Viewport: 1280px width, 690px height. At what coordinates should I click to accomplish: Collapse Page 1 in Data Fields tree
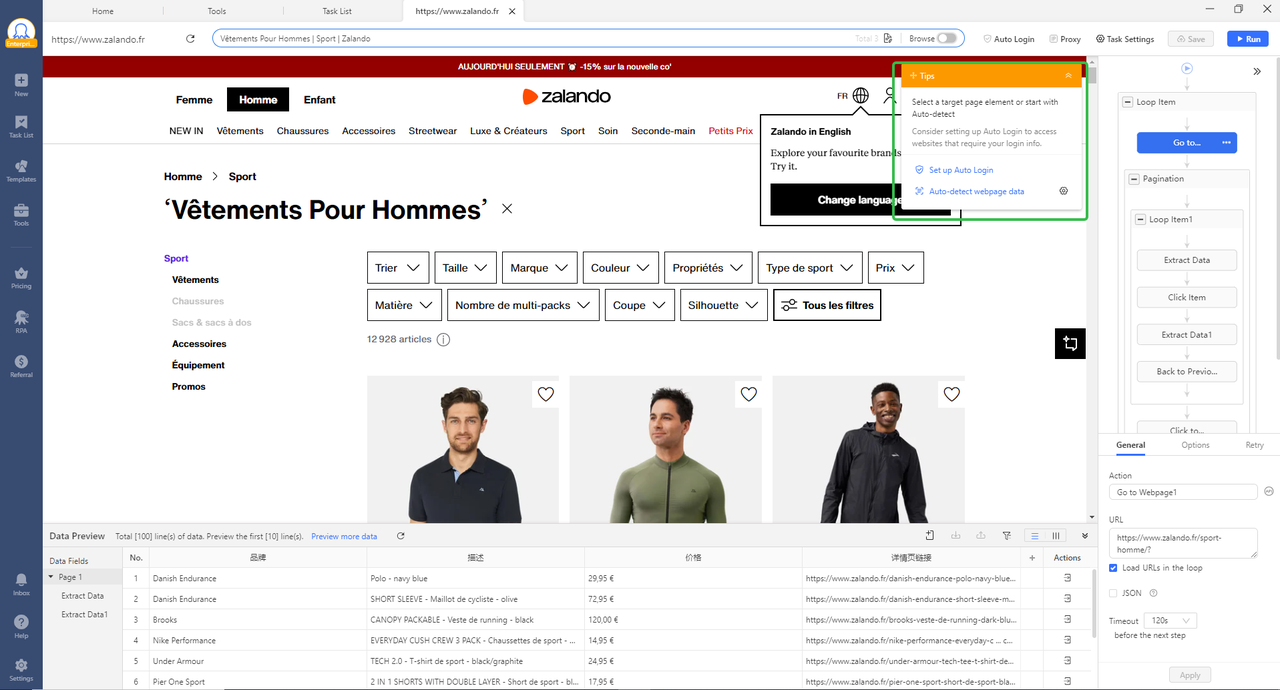51,578
